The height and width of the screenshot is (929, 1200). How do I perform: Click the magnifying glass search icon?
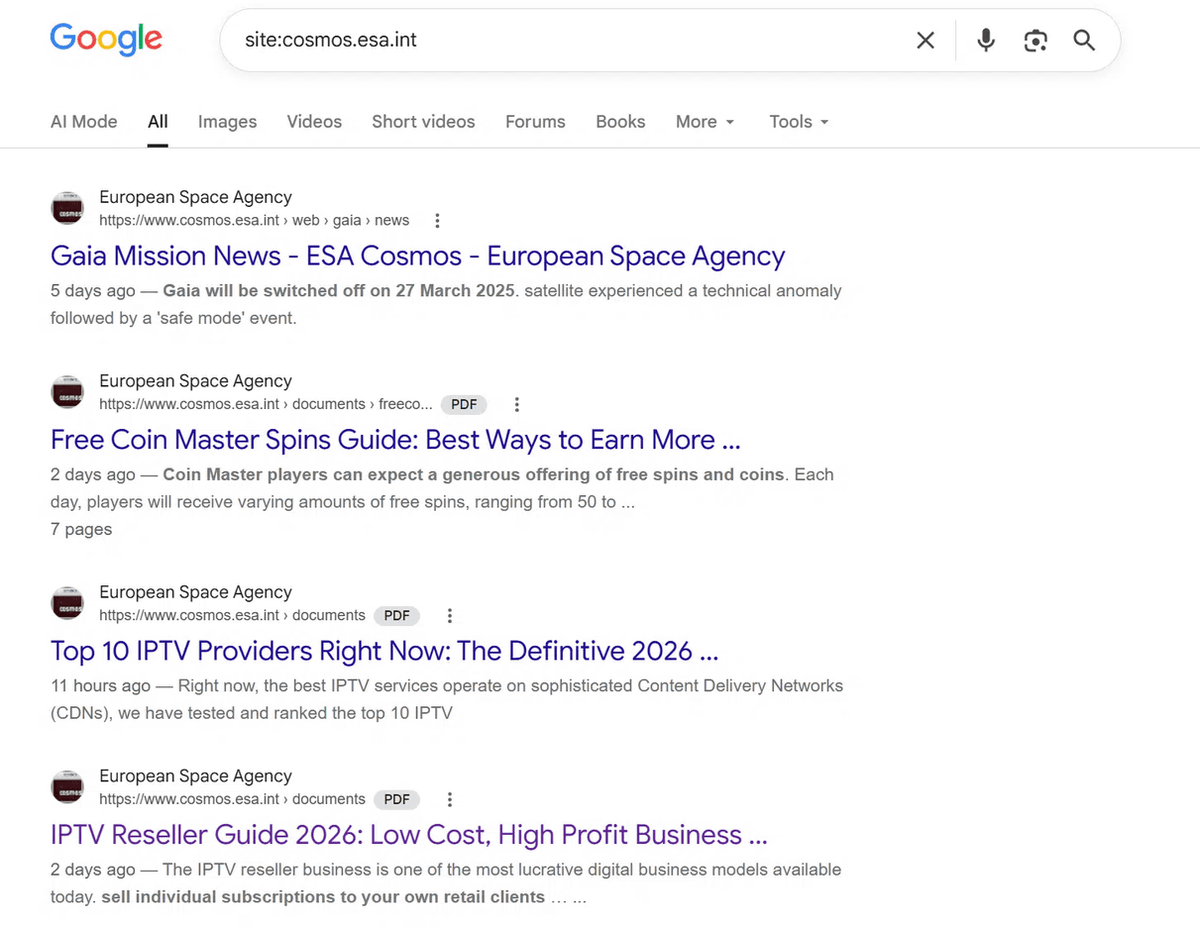1084,40
